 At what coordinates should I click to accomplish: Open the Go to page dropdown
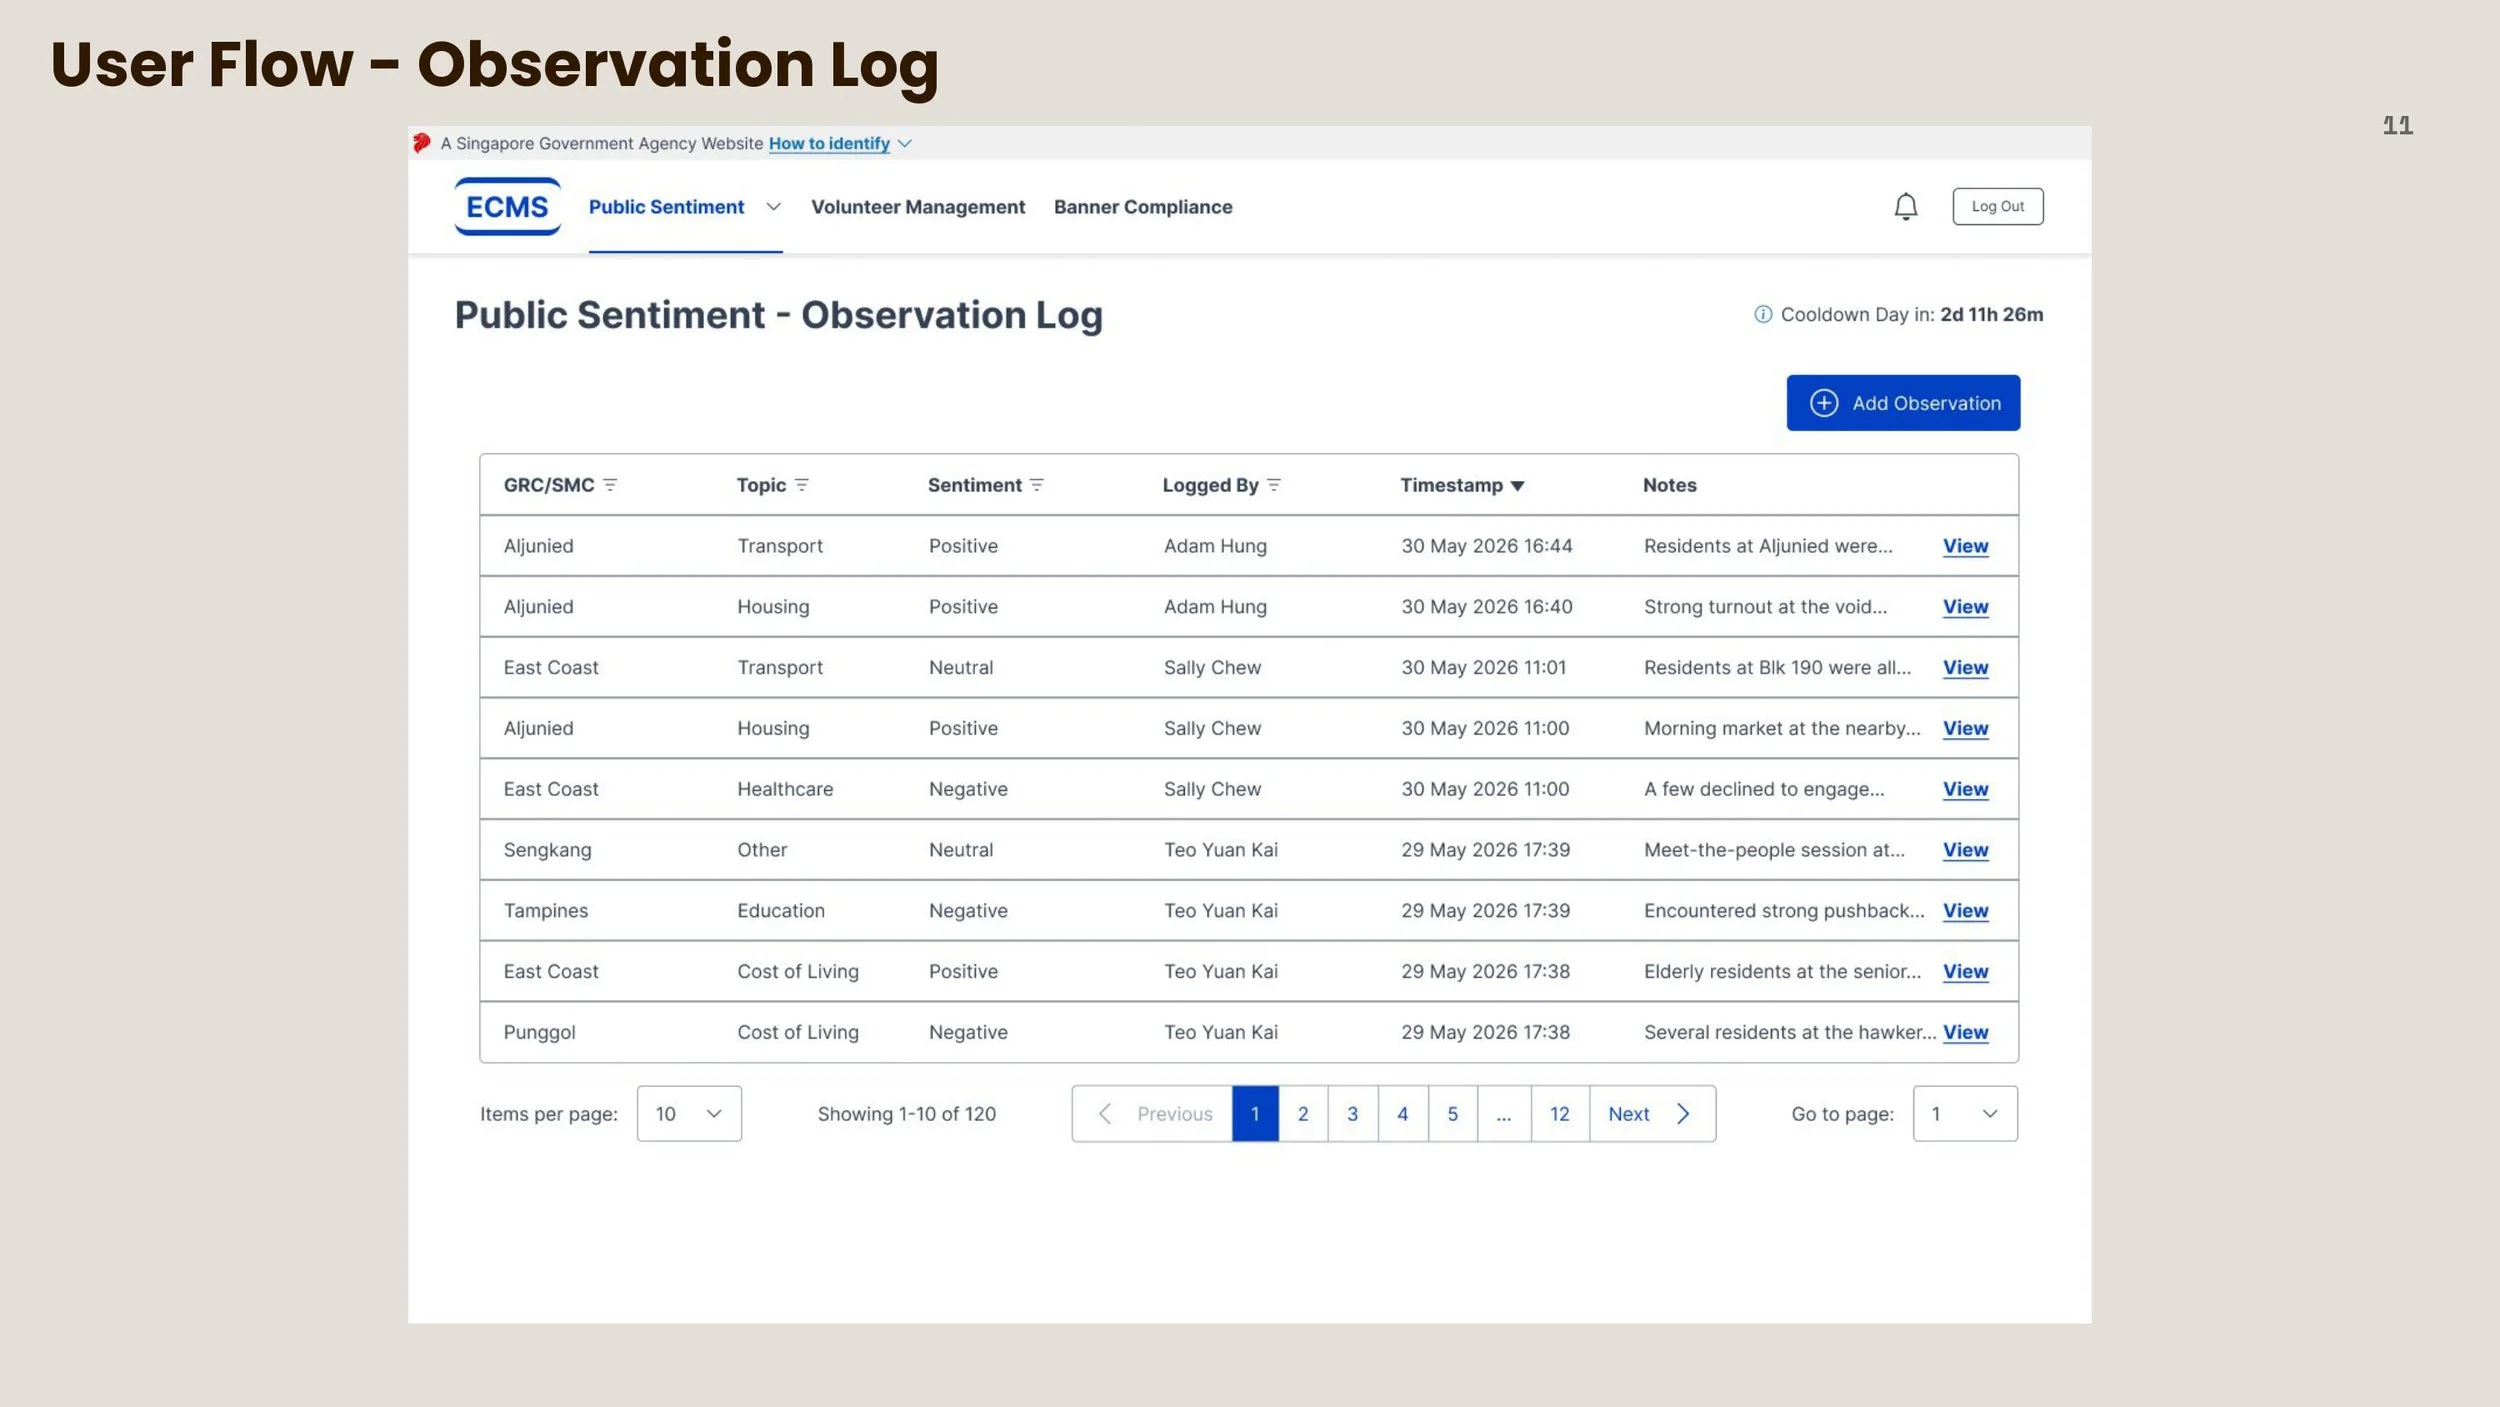point(1965,1113)
